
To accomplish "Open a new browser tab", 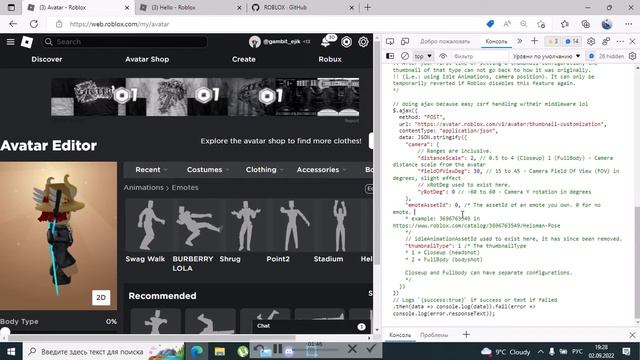I will 367,7.
